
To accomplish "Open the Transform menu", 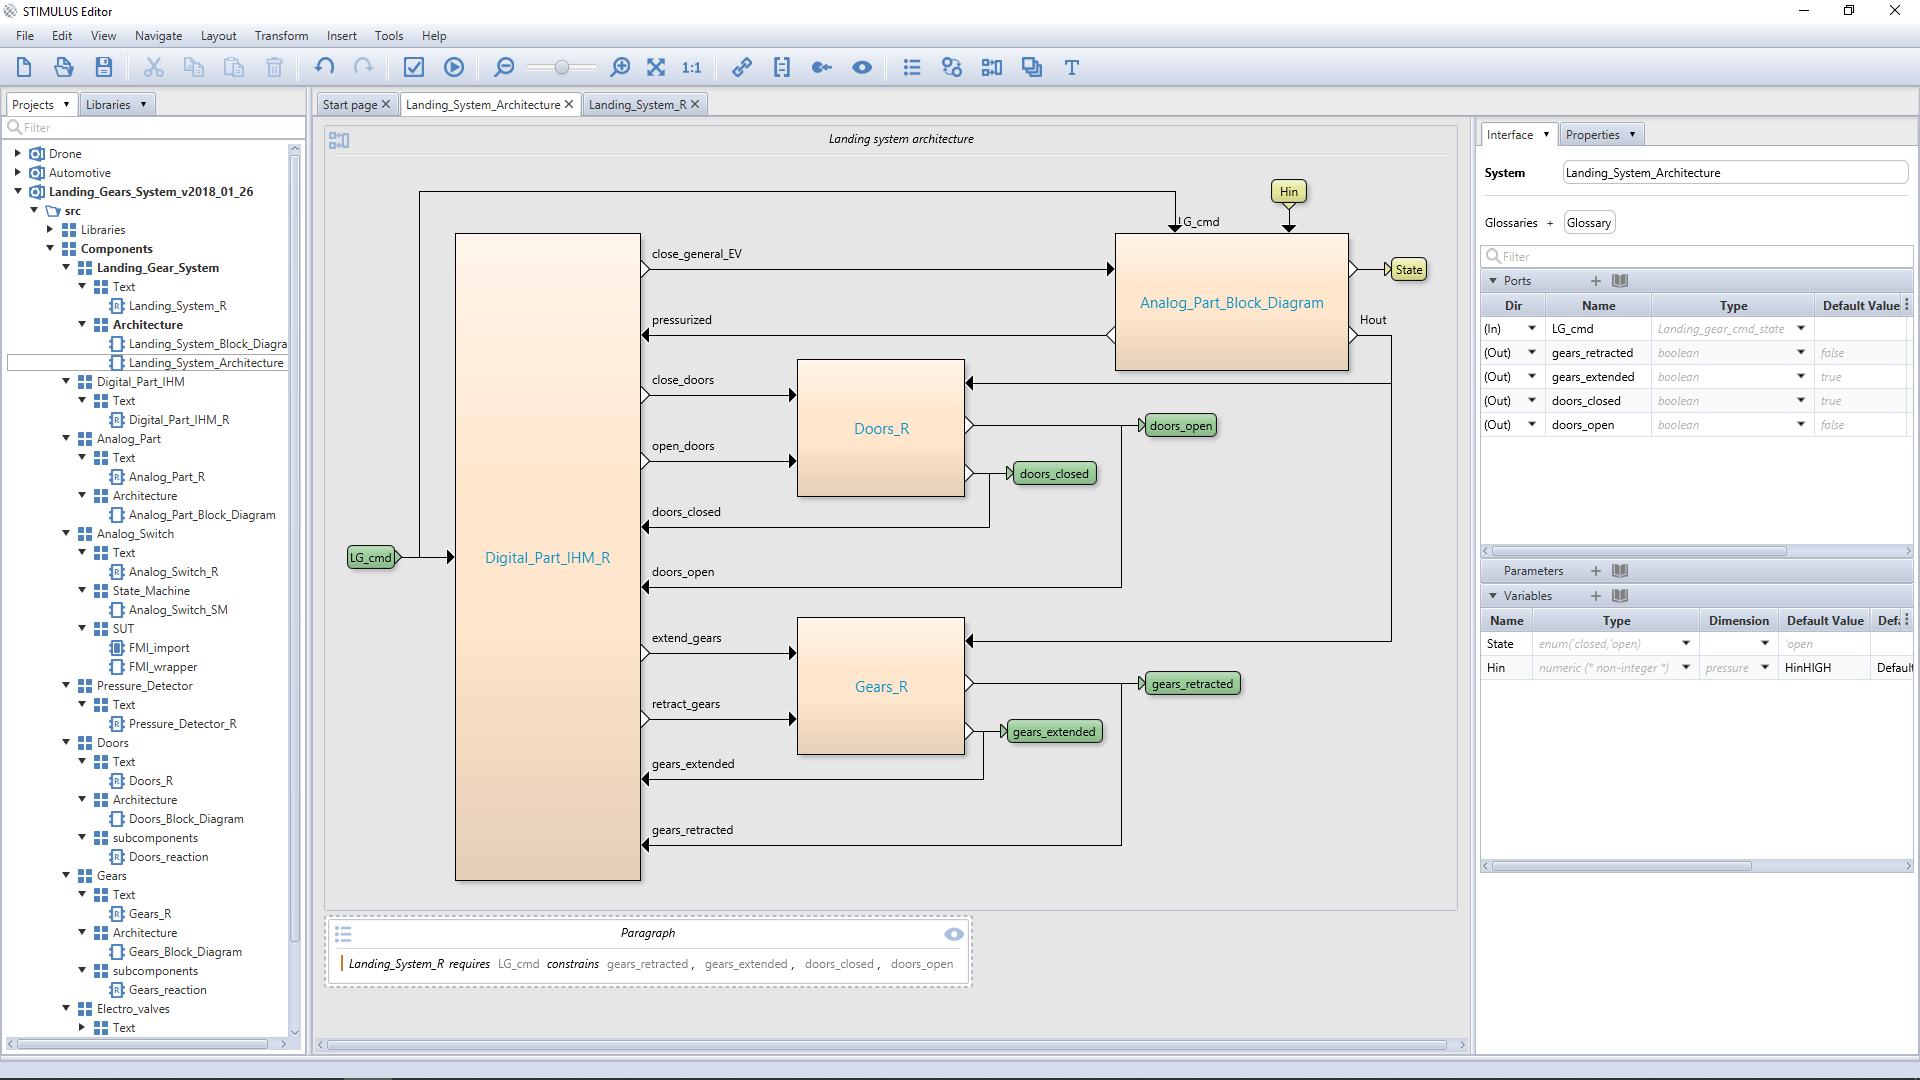I will (281, 35).
